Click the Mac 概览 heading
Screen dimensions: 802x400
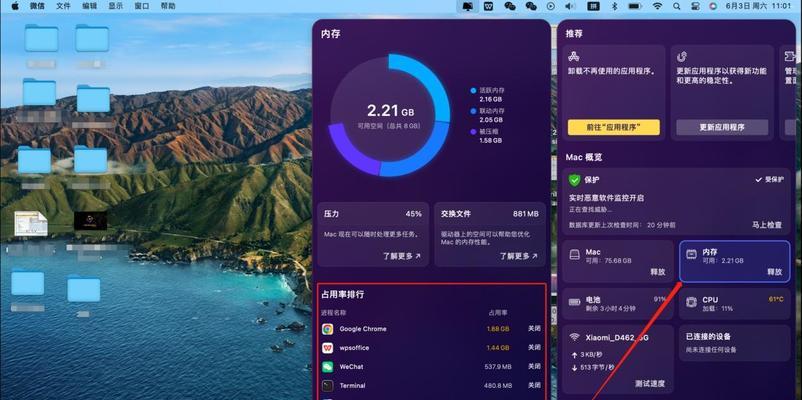[584, 157]
